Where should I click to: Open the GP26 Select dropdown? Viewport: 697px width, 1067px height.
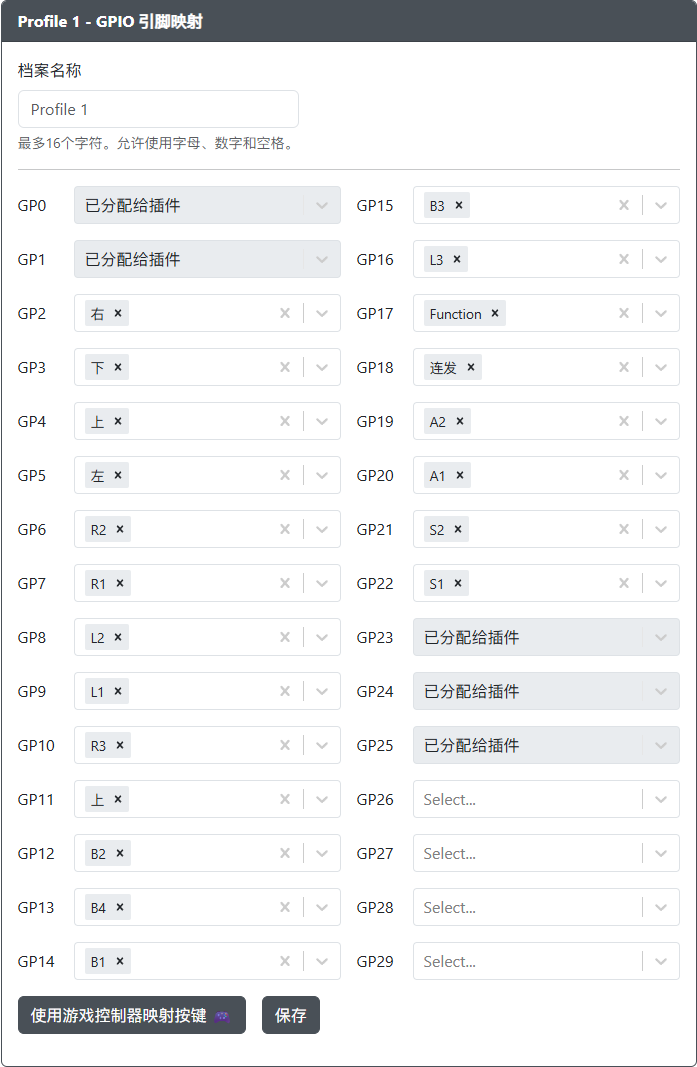pyautogui.click(x=528, y=799)
